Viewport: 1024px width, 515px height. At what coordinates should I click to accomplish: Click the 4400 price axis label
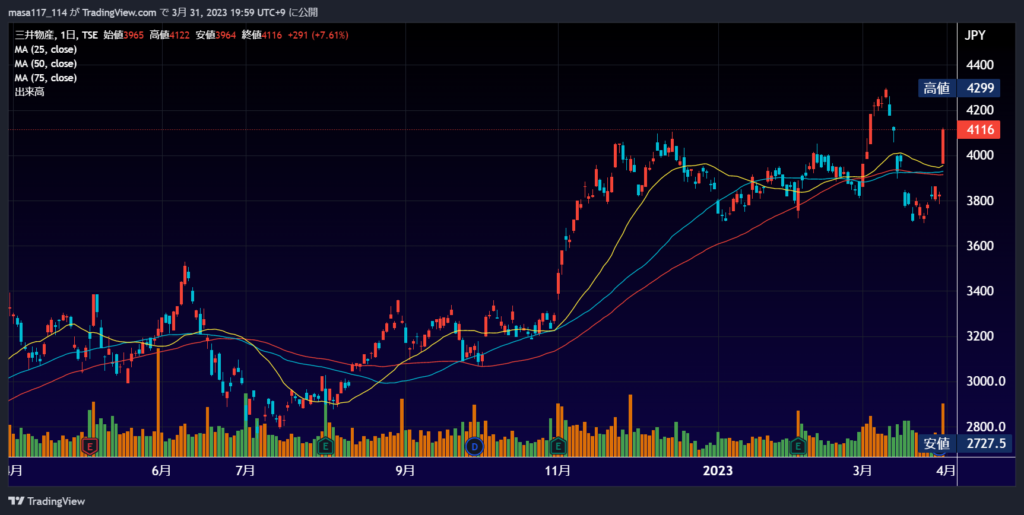980,65
